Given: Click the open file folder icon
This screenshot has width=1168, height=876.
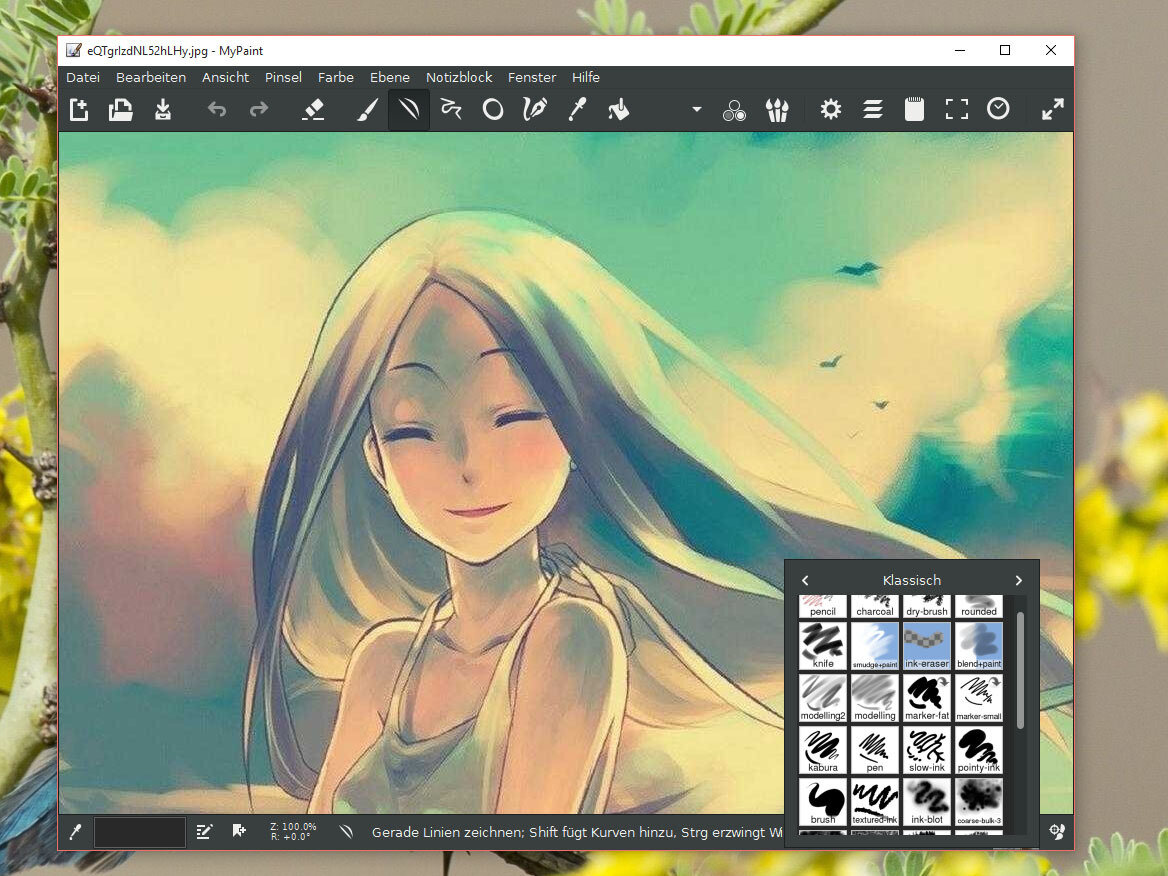Looking at the screenshot, I should [121, 110].
